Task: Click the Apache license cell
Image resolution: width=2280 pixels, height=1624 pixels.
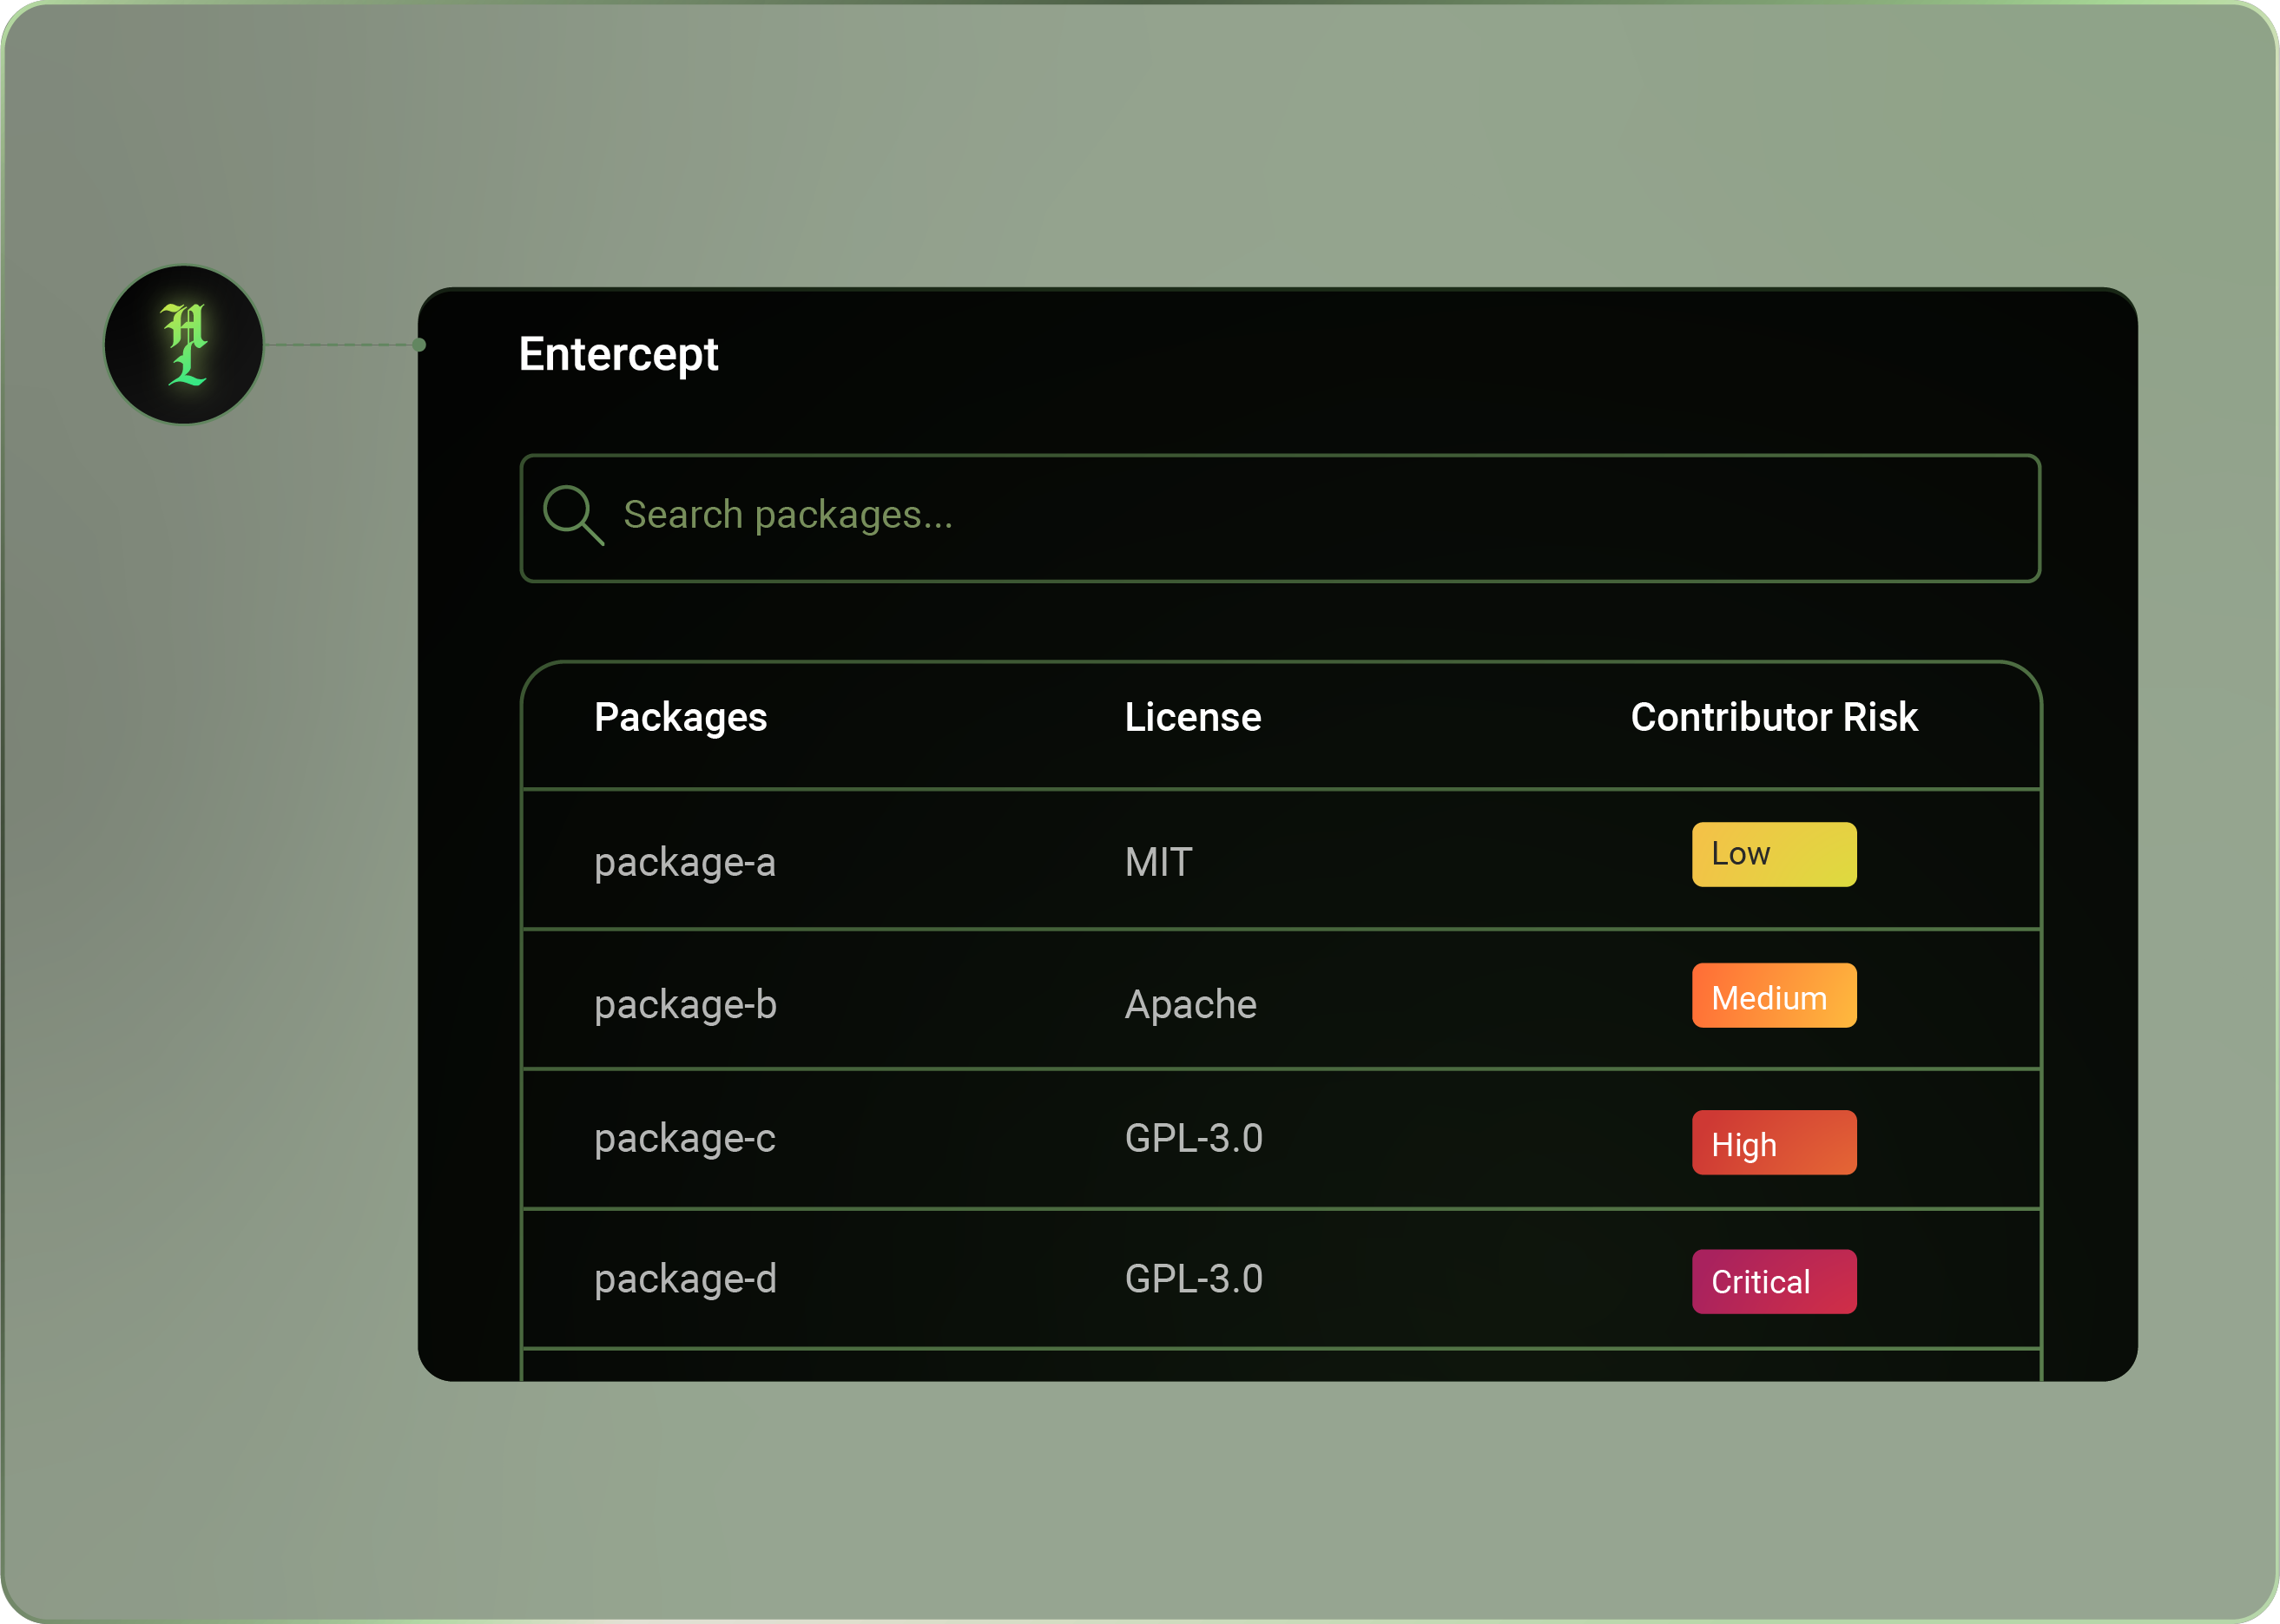Action: [x=1190, y=1005]
